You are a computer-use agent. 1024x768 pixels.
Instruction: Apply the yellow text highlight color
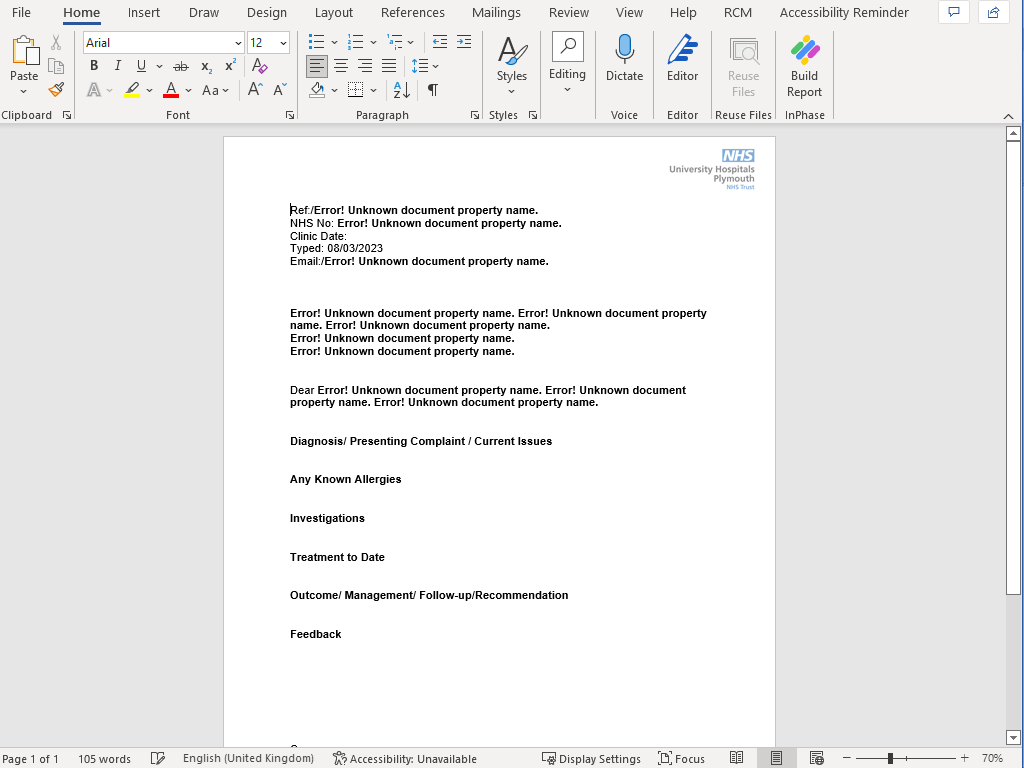tap(132, 90)
